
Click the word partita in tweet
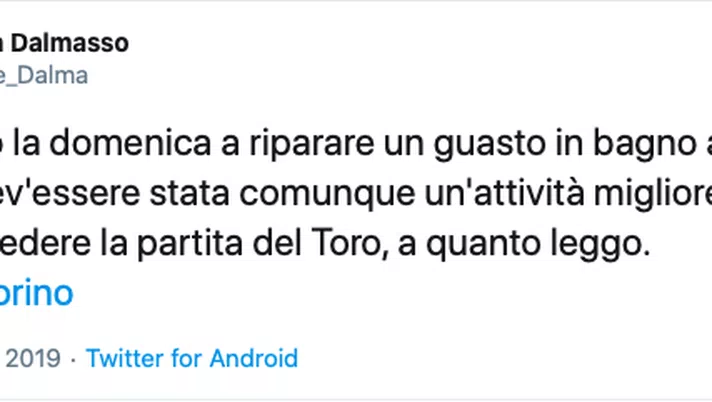click(x=190, y=245)
